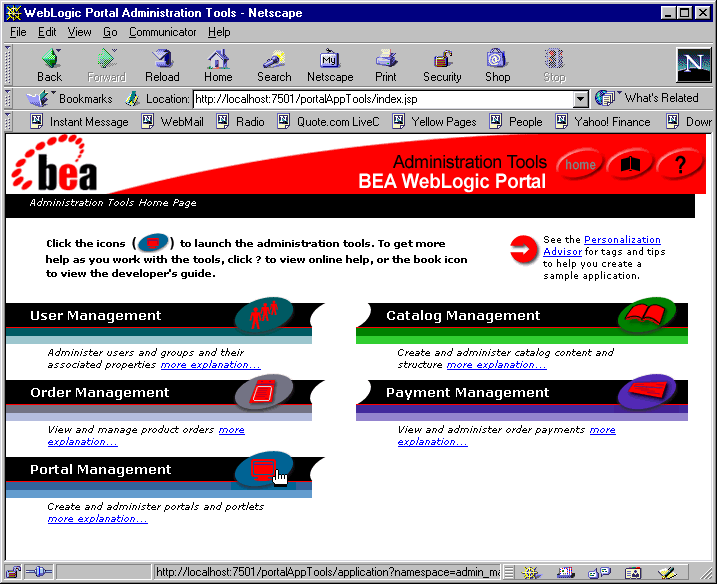Open Navigator from component bar
This screenshot has width=717, height=584.
(531, 572)
